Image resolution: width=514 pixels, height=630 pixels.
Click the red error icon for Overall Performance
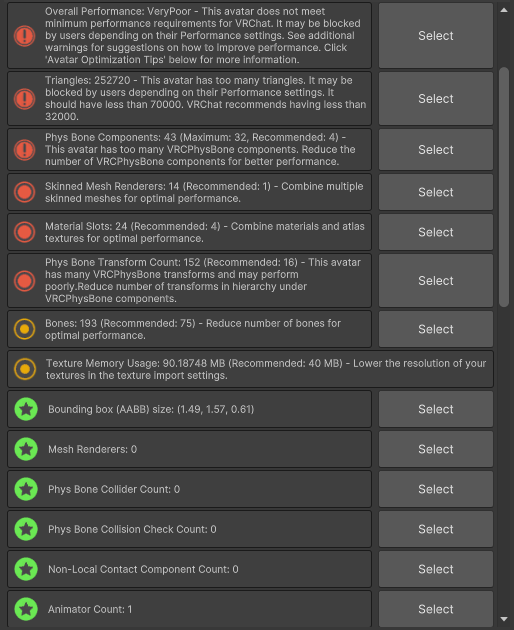pyautogui.click(x=25, y=36)
